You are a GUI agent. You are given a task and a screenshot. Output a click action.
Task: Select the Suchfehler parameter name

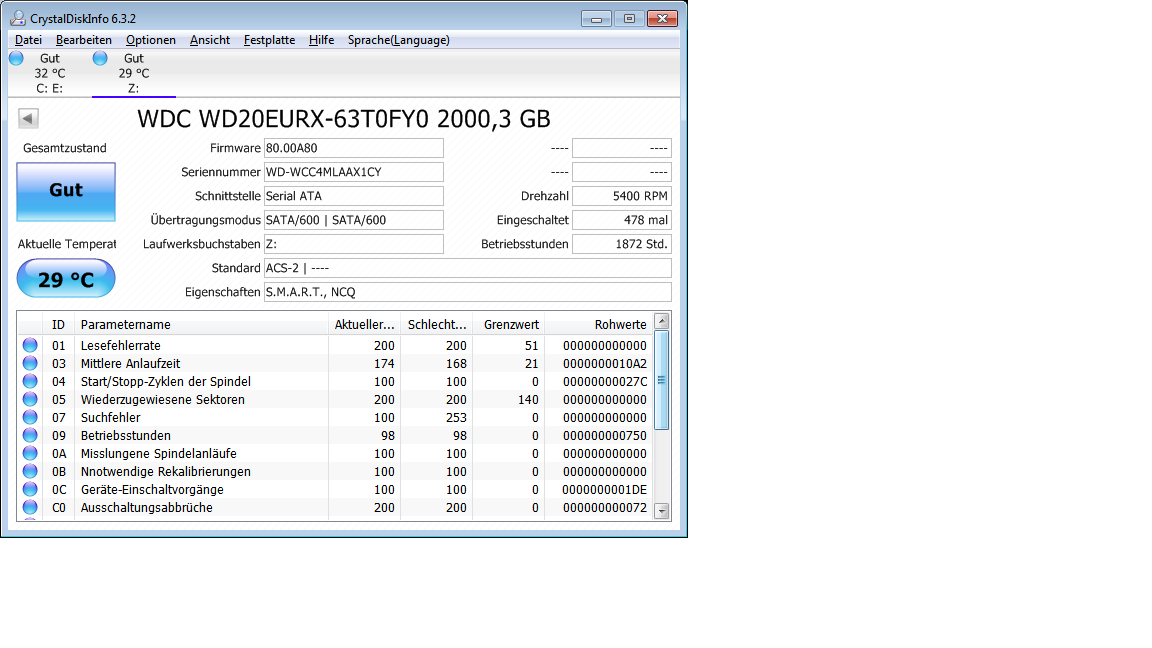point(110,417)
